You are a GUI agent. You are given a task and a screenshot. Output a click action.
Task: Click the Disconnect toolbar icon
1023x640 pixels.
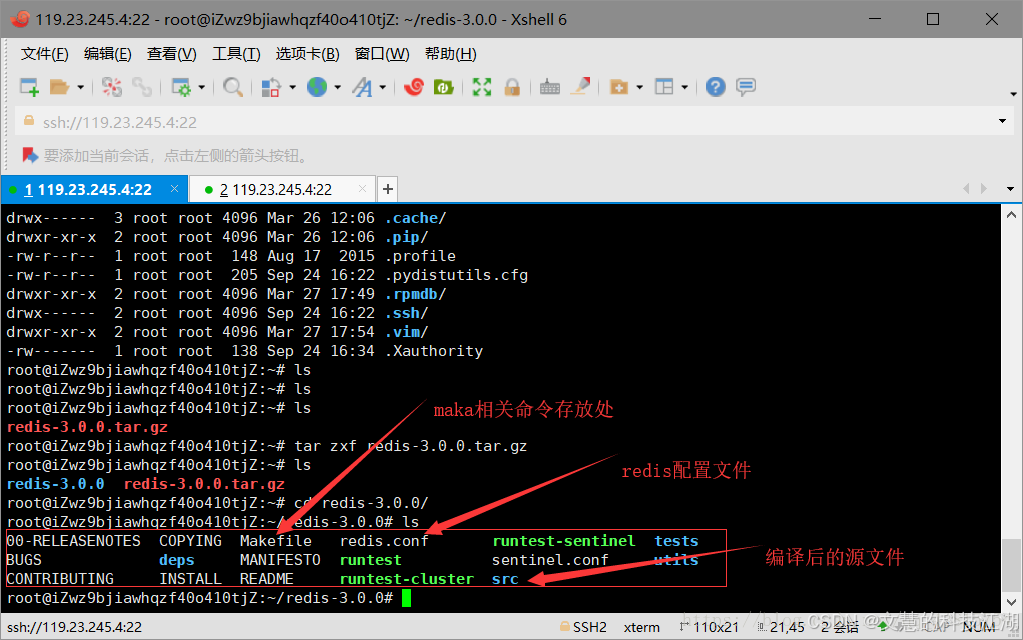112,87
